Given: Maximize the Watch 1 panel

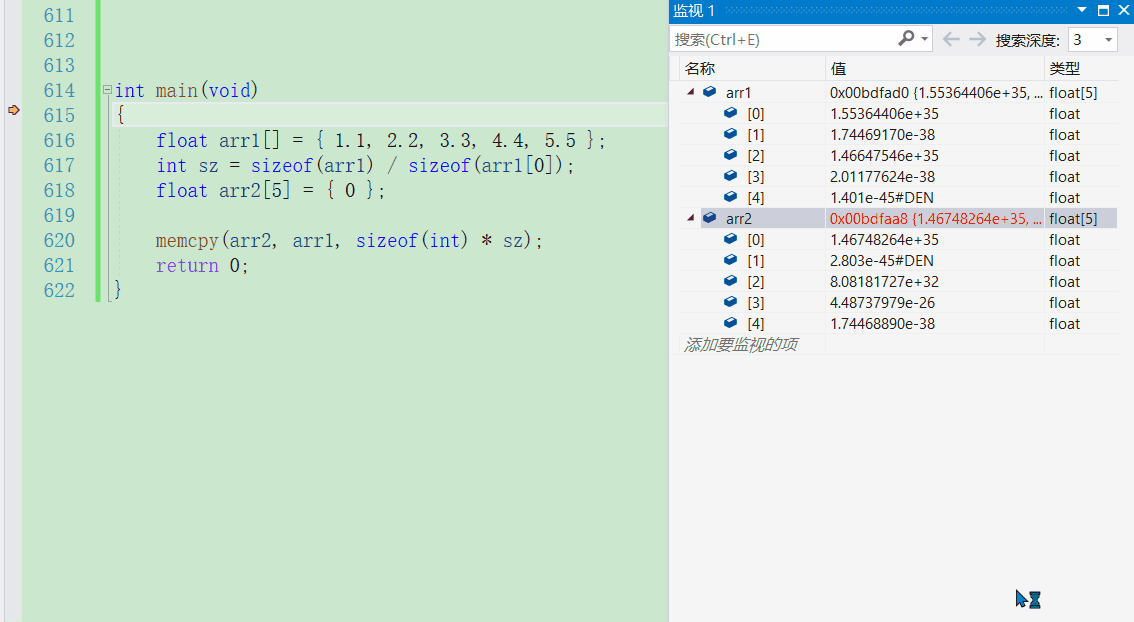Looking at the screenshot, I should click(1103, 10).
